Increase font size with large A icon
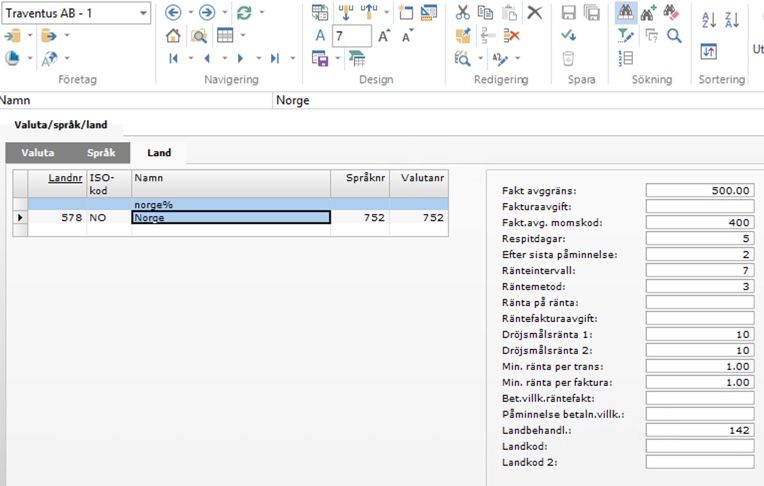764x486 pixels. click(384, 36)
